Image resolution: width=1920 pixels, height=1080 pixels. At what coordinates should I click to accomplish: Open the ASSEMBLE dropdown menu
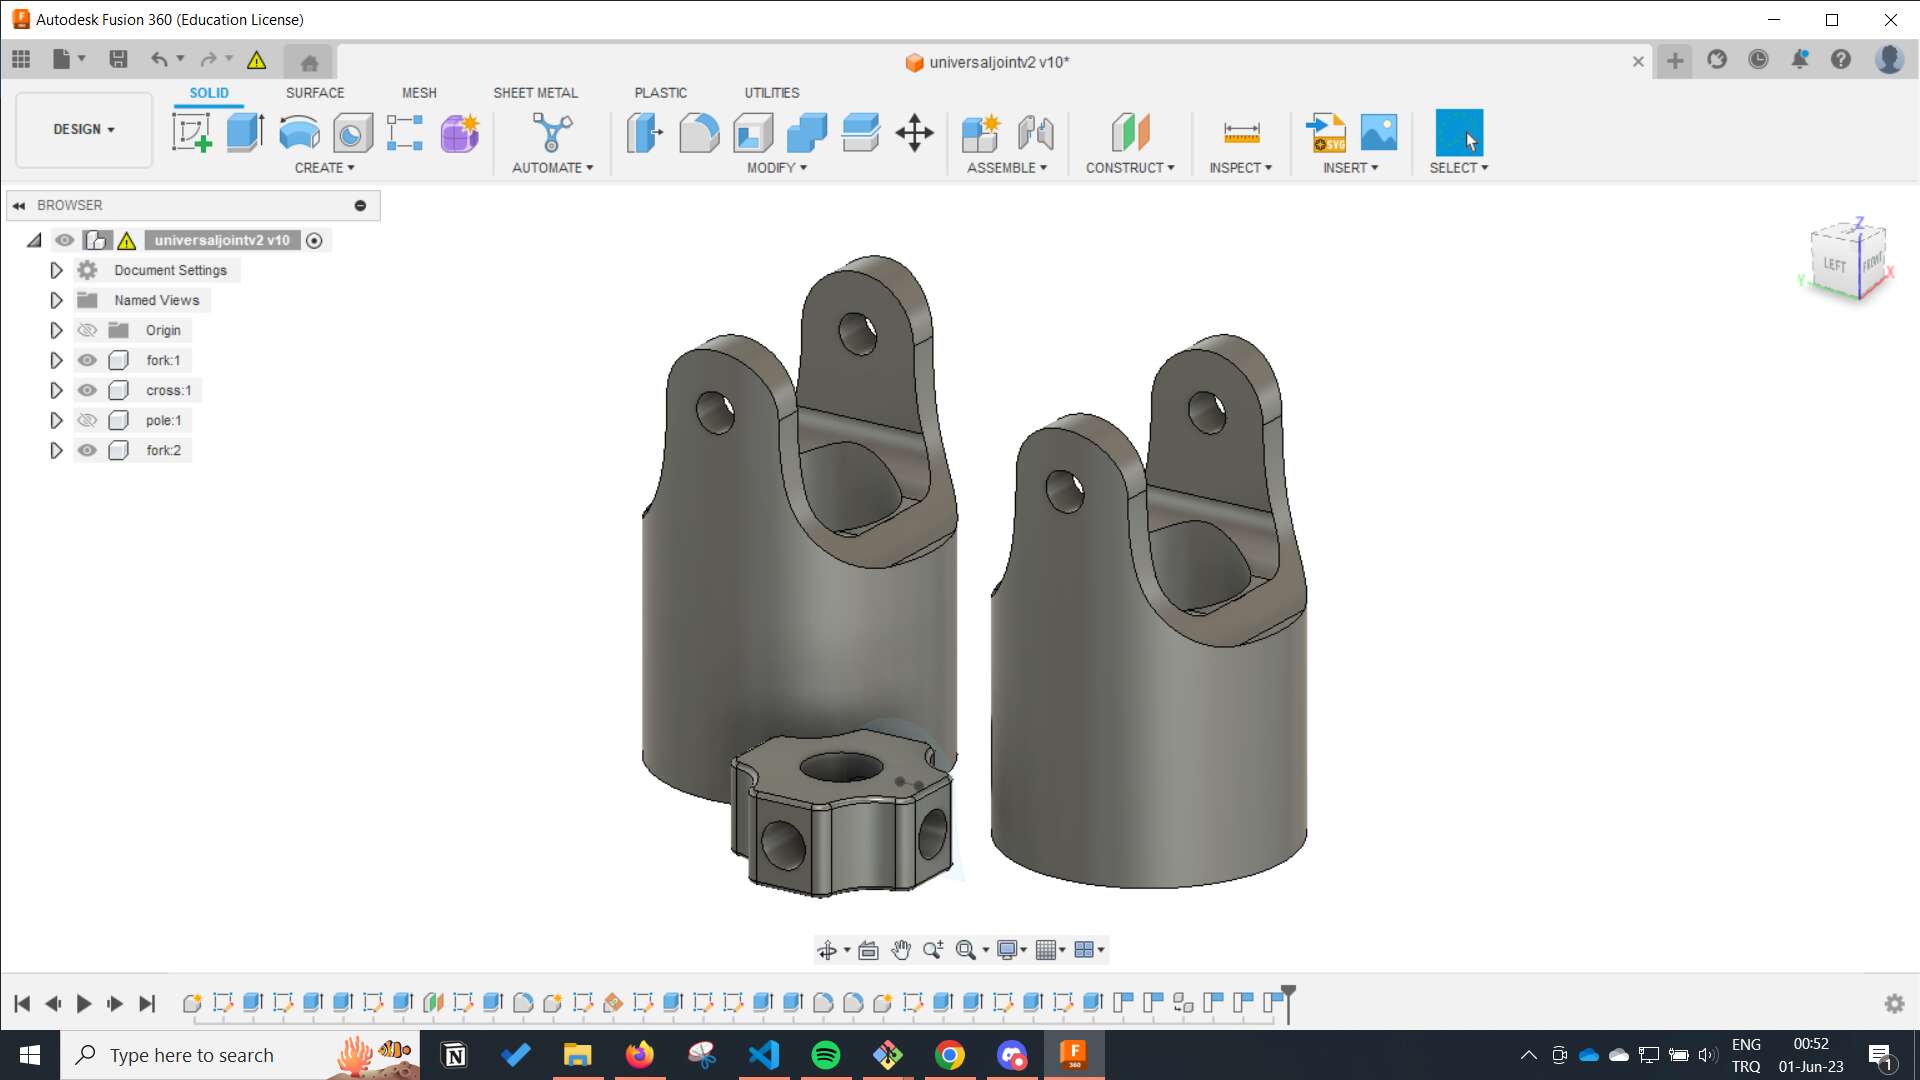[1007, 168]
